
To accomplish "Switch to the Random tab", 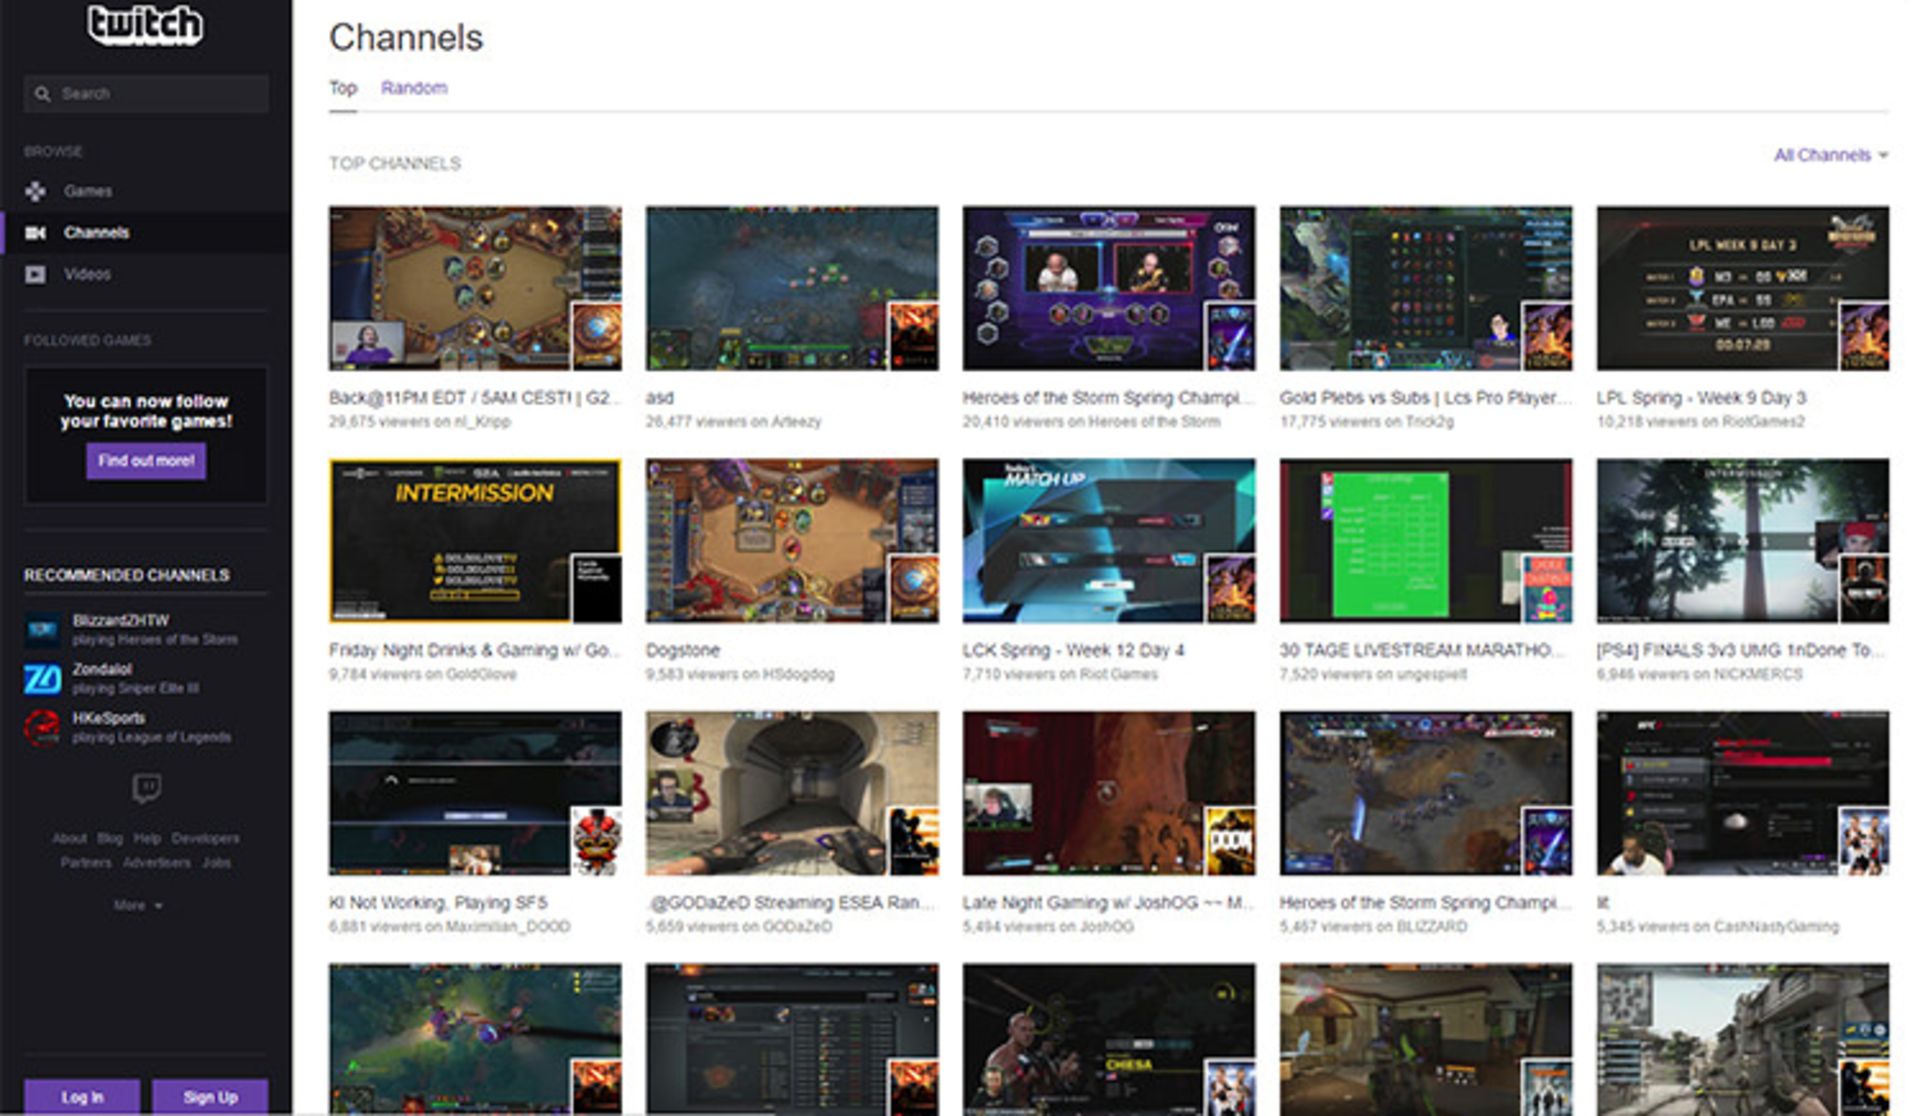I will coord(414,88).
